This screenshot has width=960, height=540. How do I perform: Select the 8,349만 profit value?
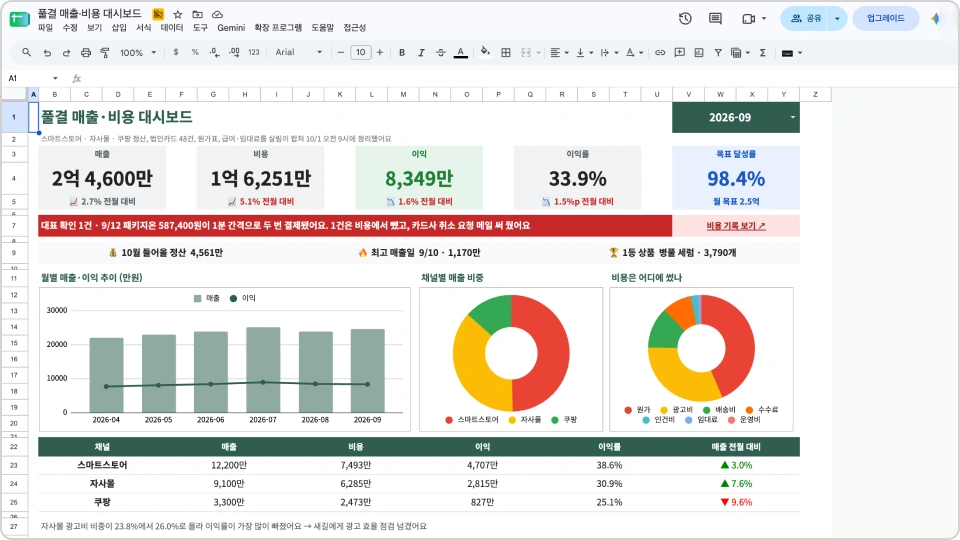coord(419,178)
